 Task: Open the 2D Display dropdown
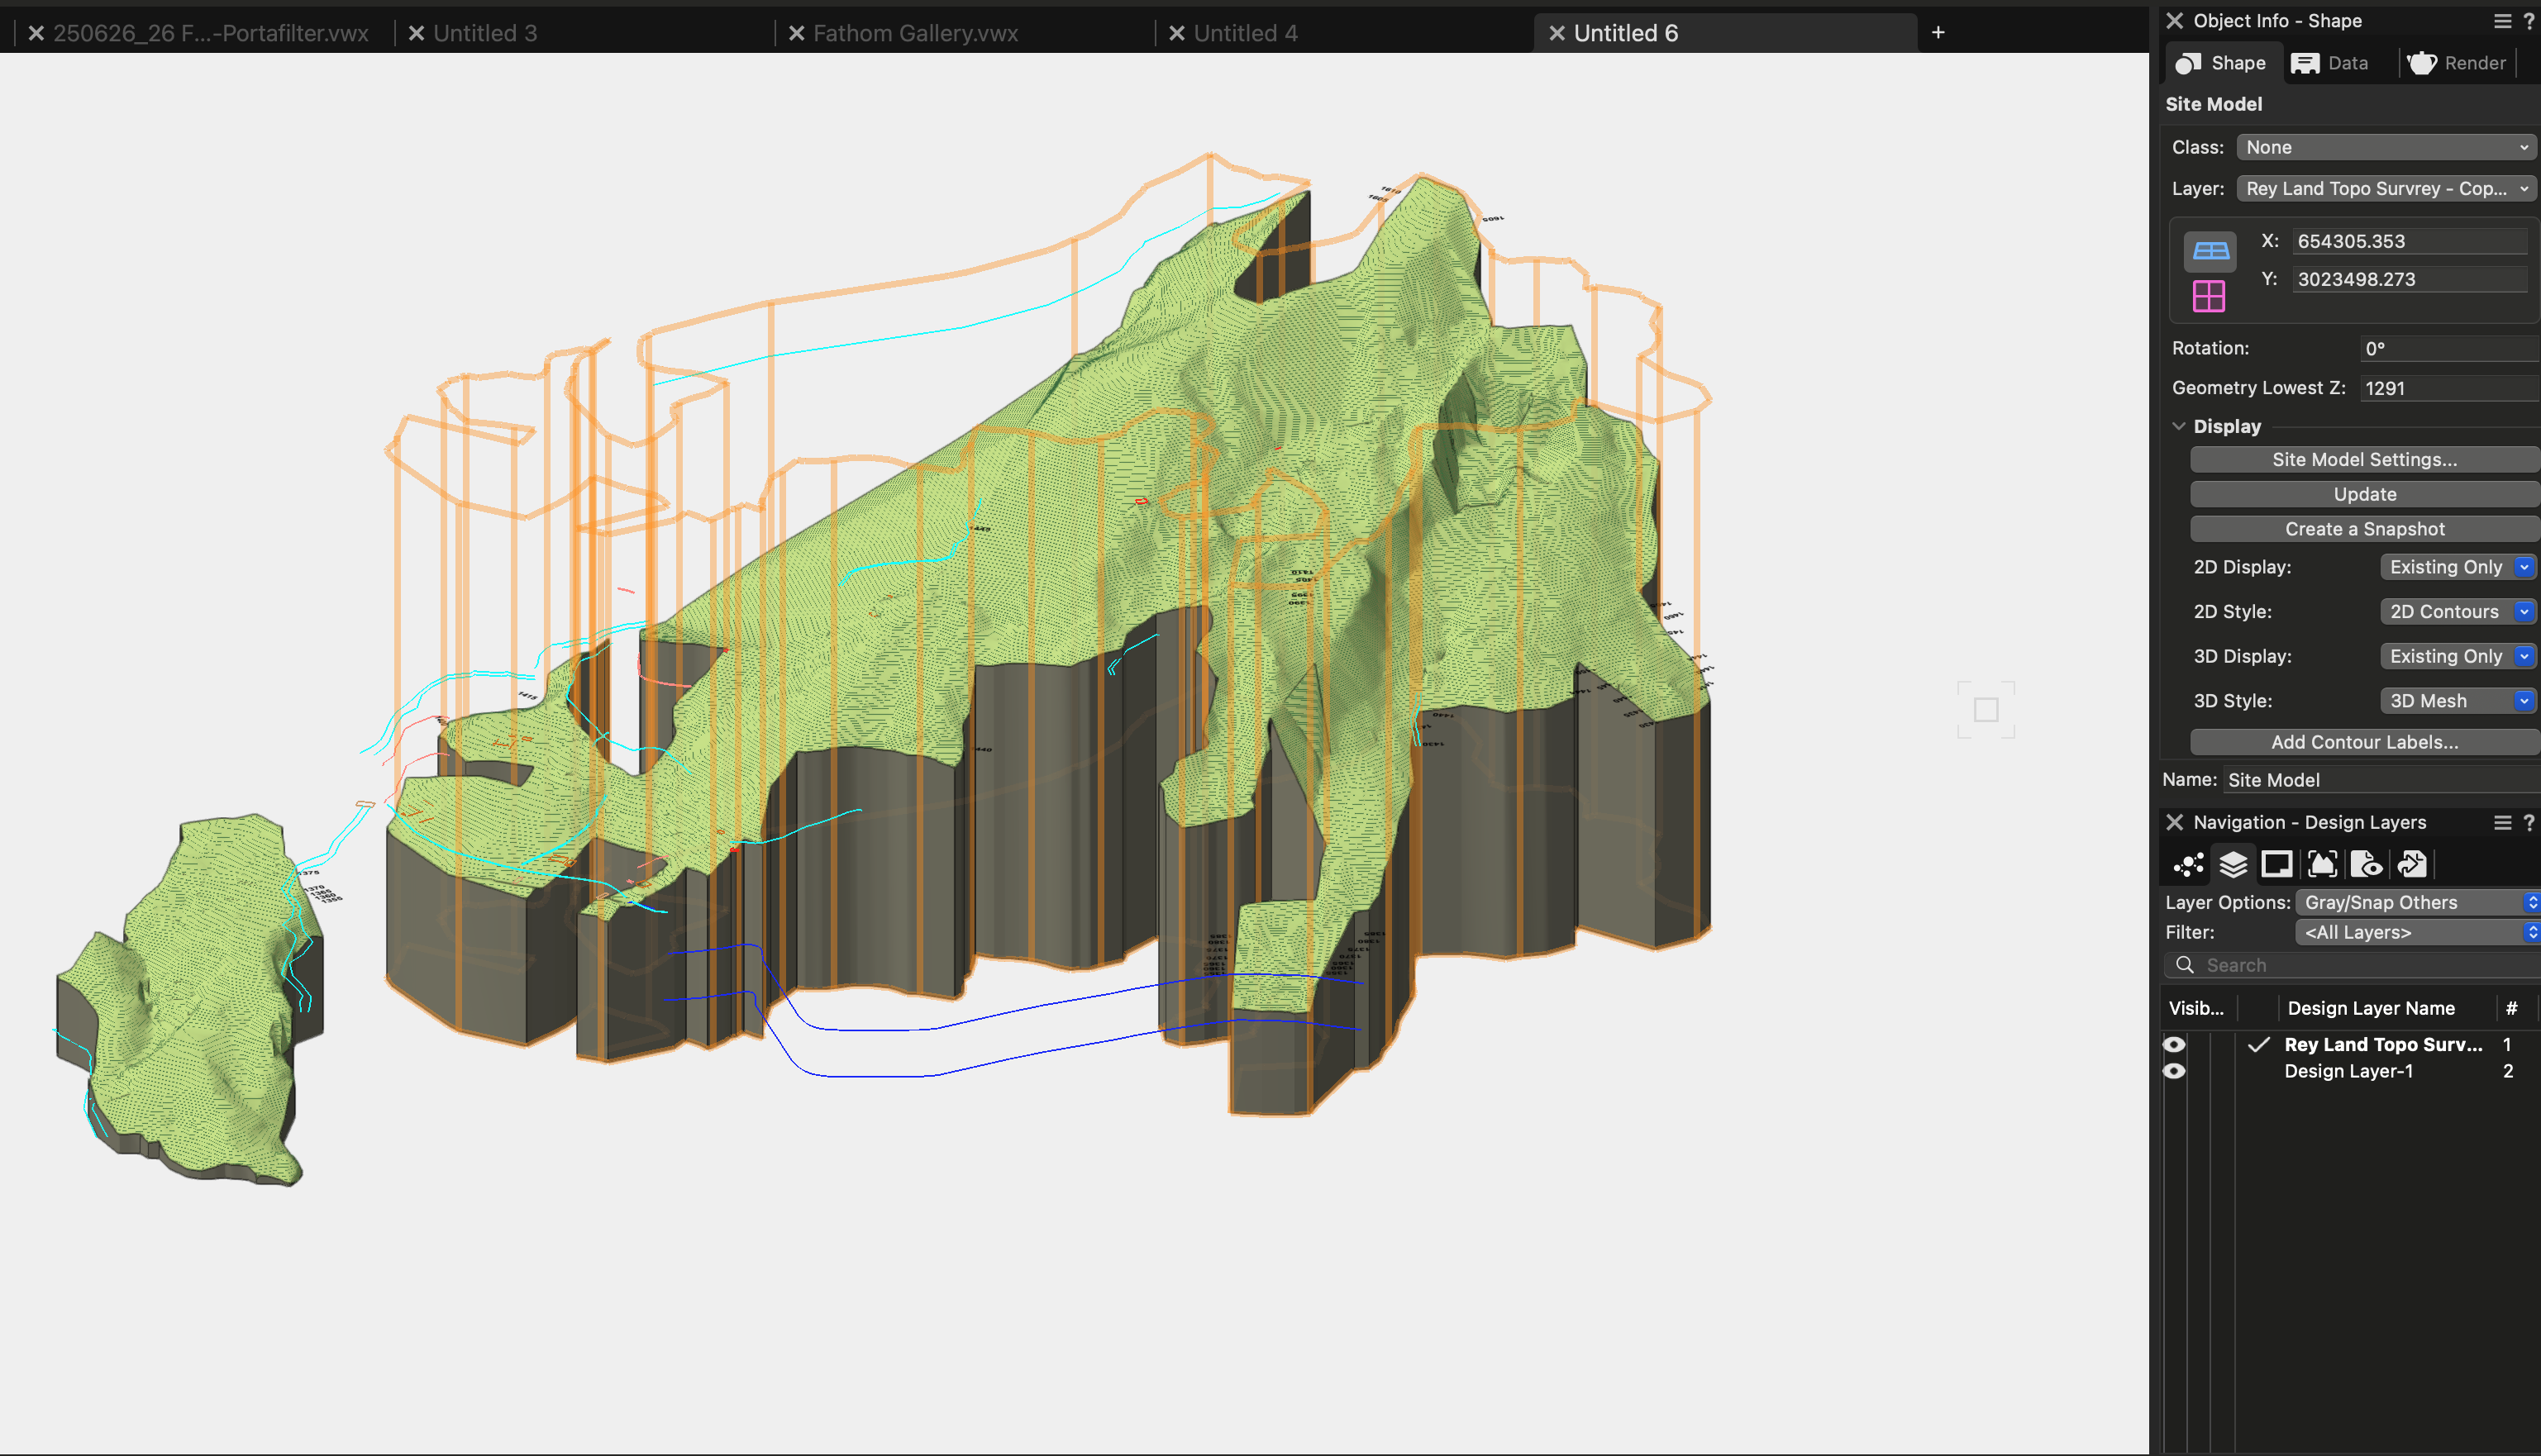[x=2458, y=567]
